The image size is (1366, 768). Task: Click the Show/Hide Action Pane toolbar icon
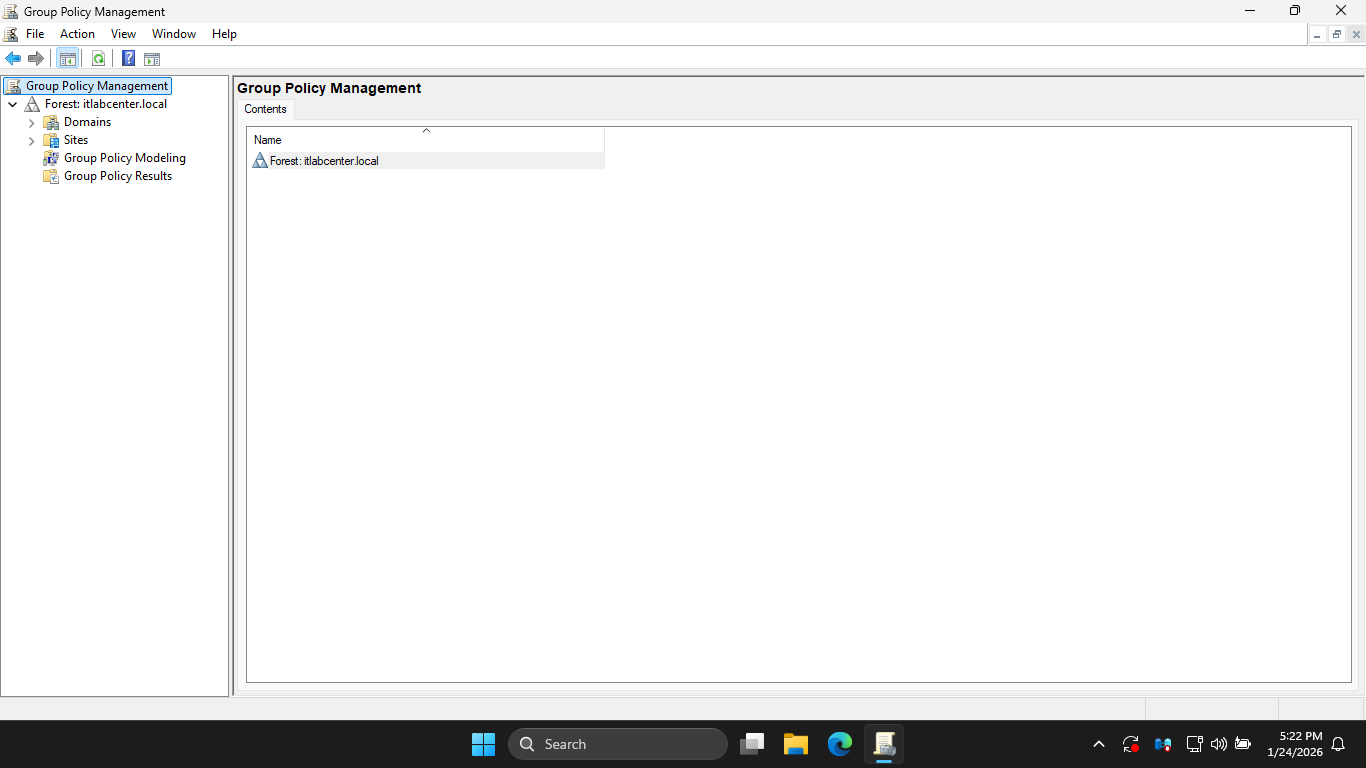152,59
